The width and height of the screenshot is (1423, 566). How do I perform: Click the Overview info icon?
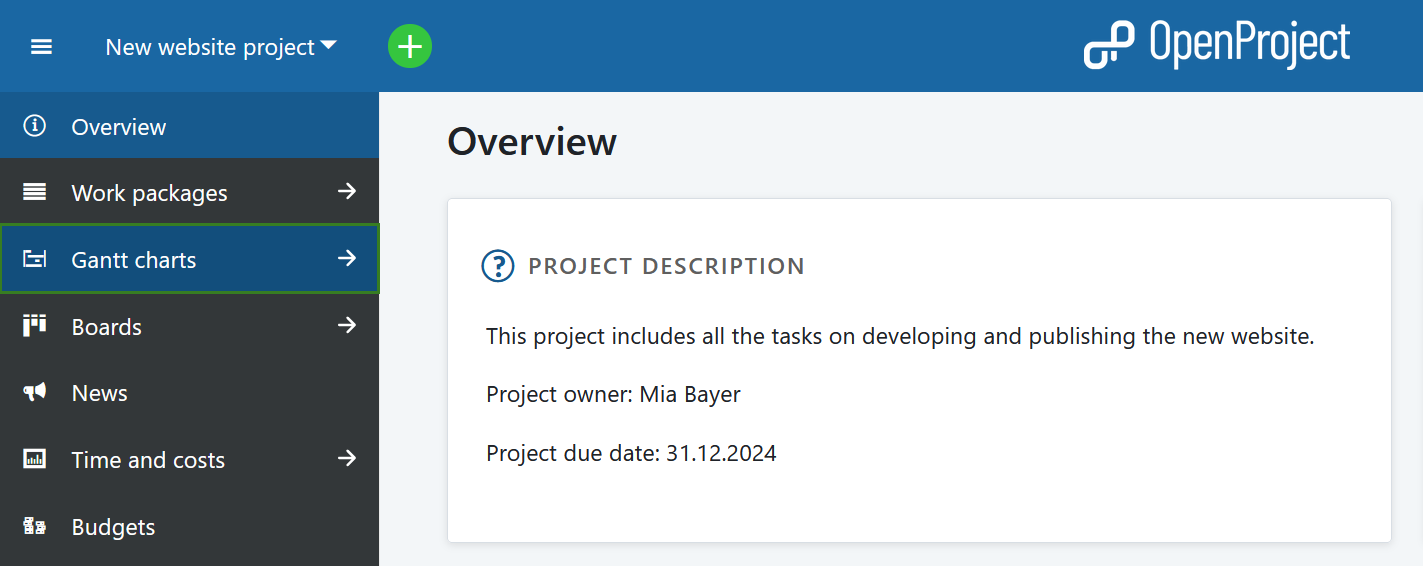tap(35, 126)
